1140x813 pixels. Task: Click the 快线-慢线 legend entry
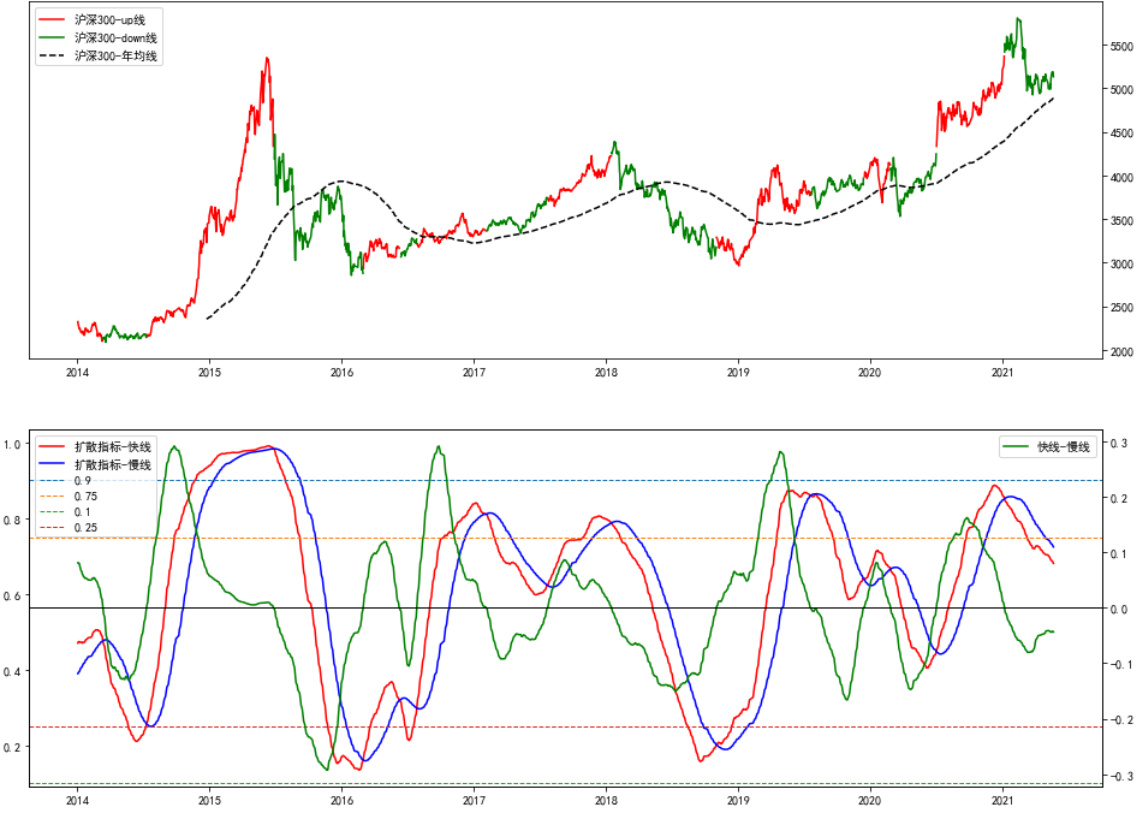click(1062, 447)
